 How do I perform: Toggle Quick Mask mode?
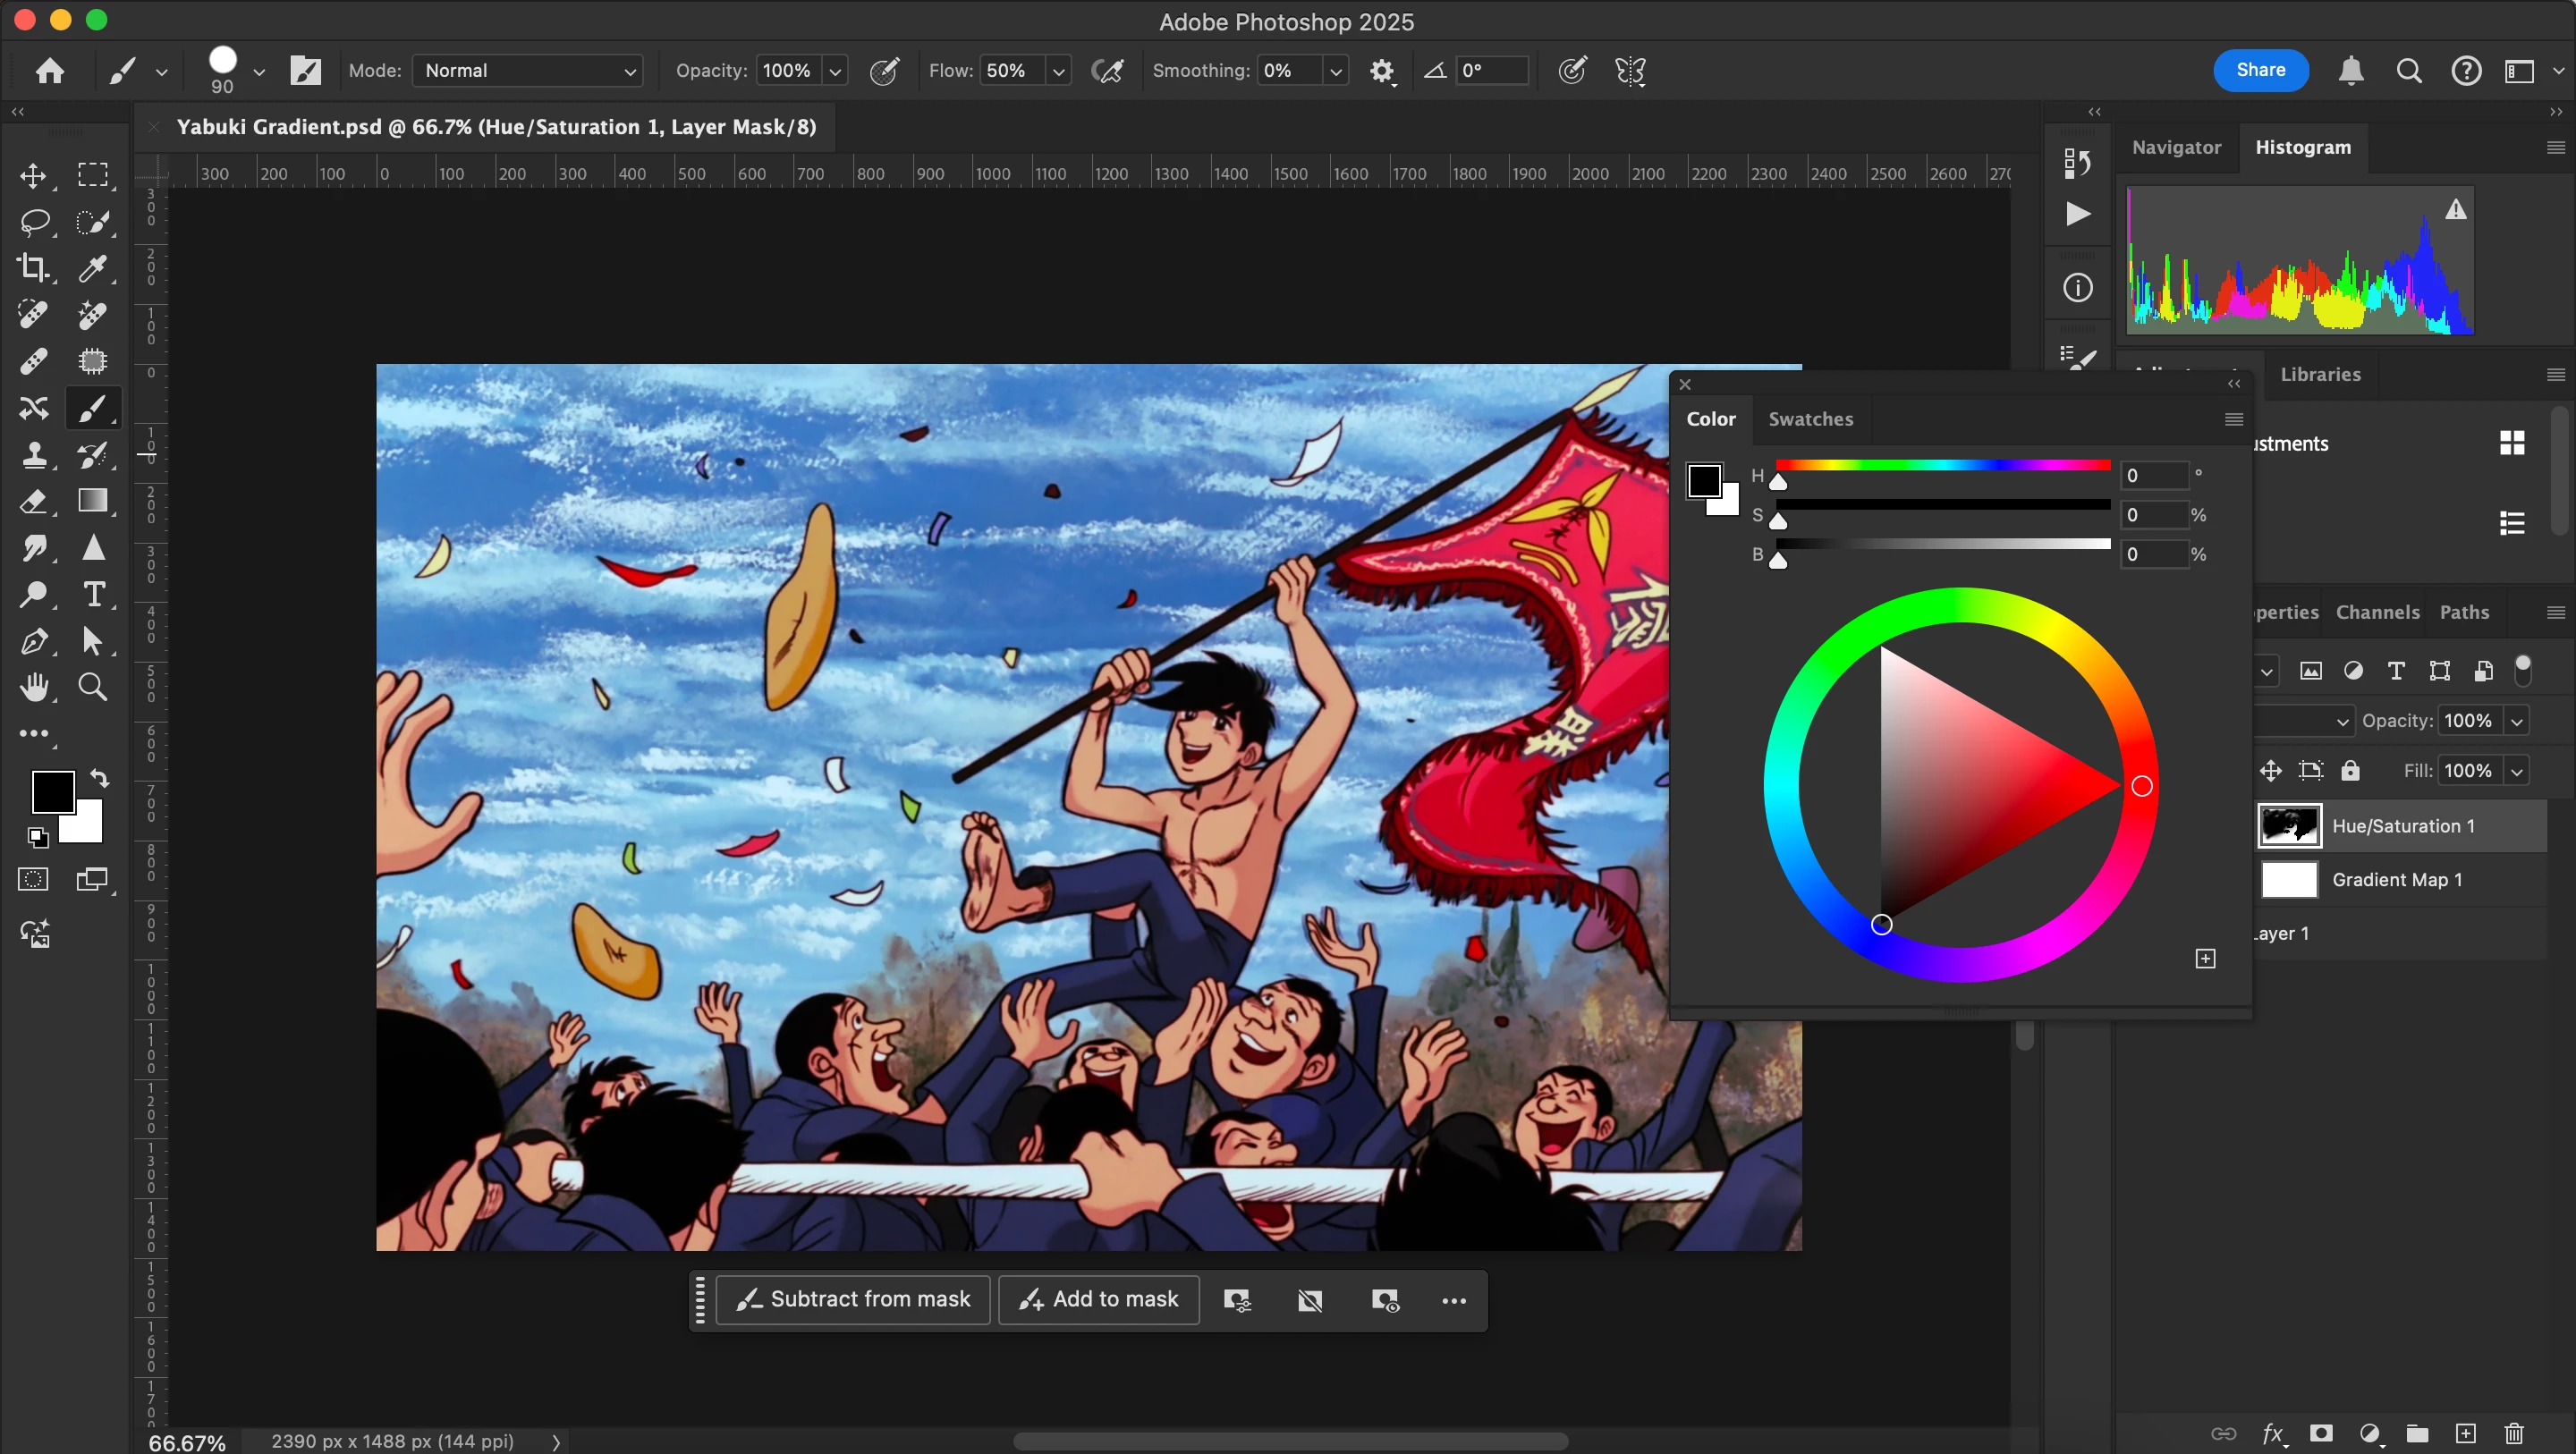(x=34, y=879)
